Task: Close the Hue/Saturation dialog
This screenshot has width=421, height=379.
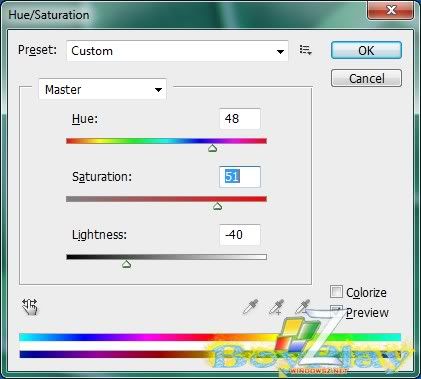Action: [x=391, y=10]
